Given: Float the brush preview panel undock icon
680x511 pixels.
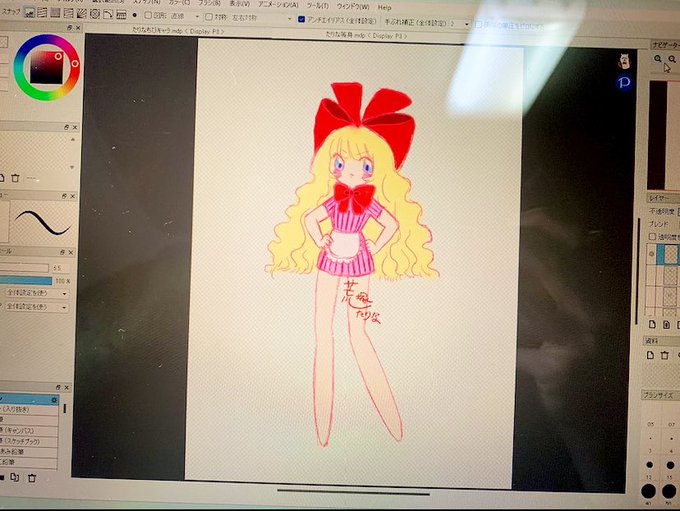Looking at the screenshot, I should [x=64, y=196].
